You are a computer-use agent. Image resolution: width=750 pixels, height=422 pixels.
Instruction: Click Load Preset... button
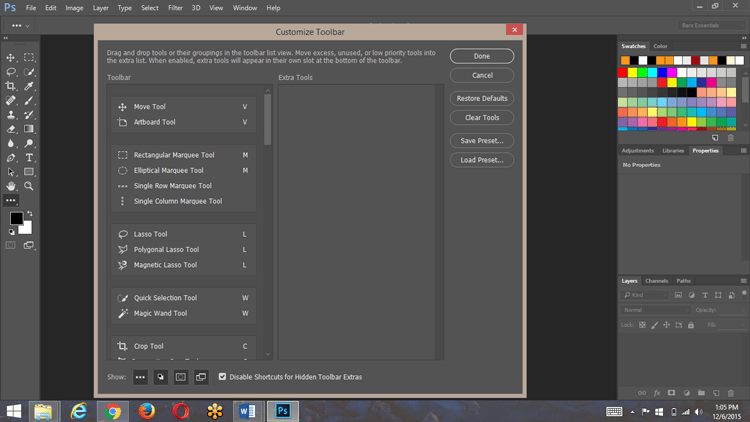tap(482, 160)
